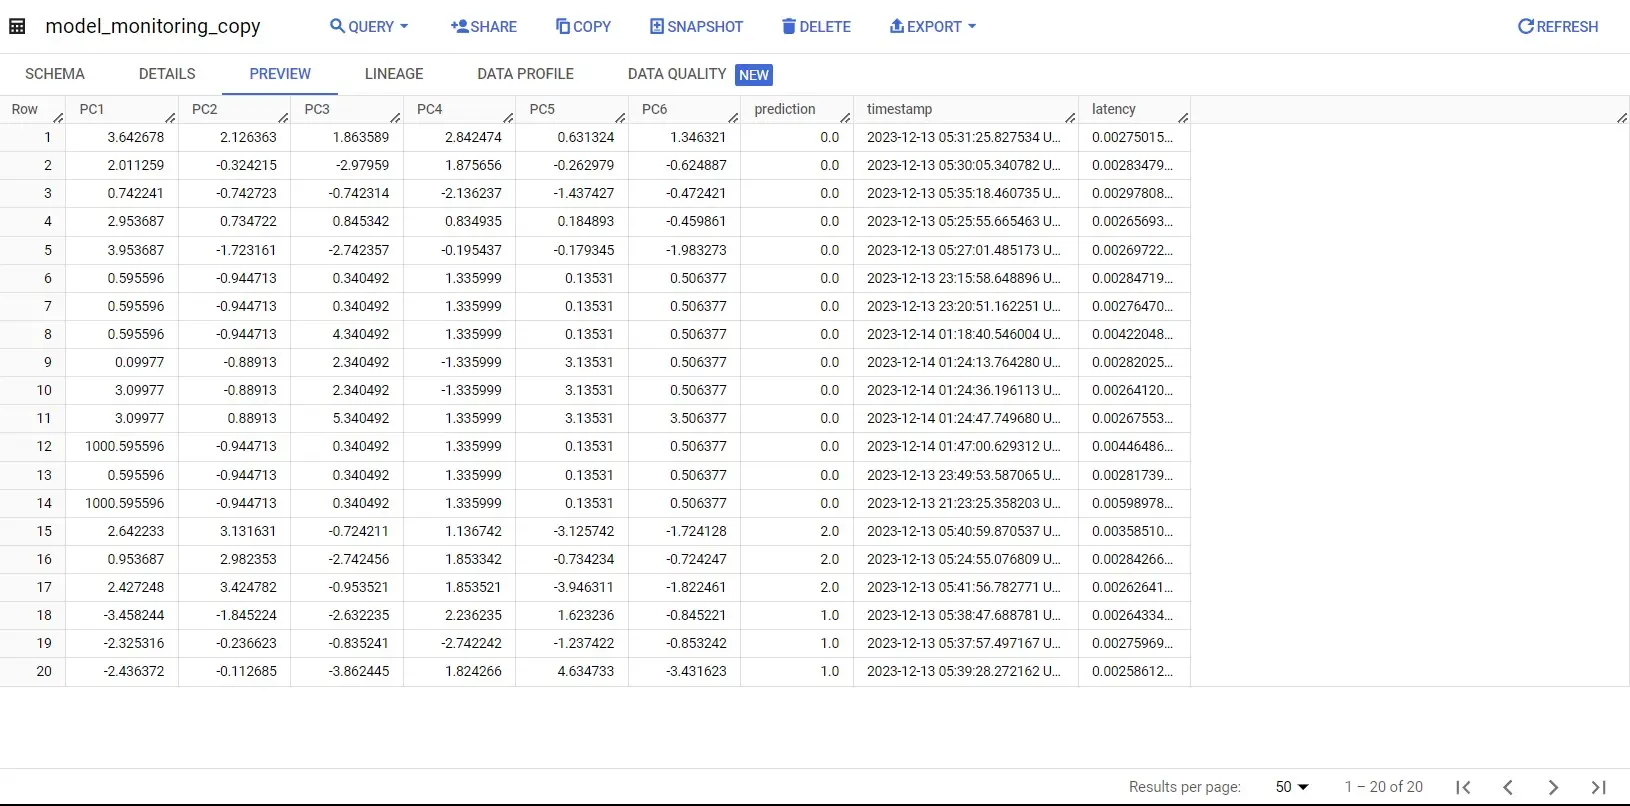
Task: Open the Data Profile tab
Action: point(525,74)
